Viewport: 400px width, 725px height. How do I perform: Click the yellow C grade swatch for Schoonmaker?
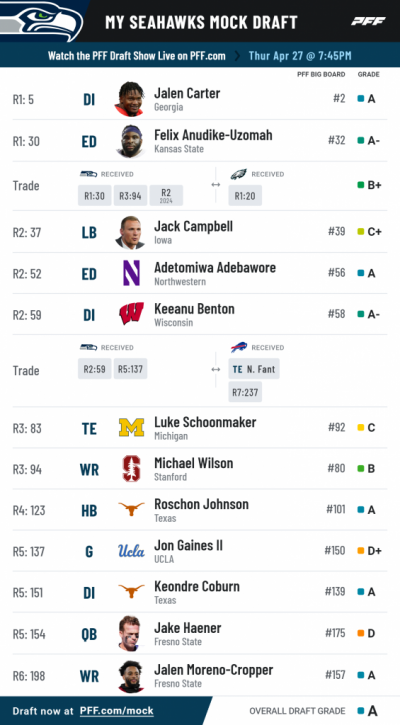pos(361,428)
